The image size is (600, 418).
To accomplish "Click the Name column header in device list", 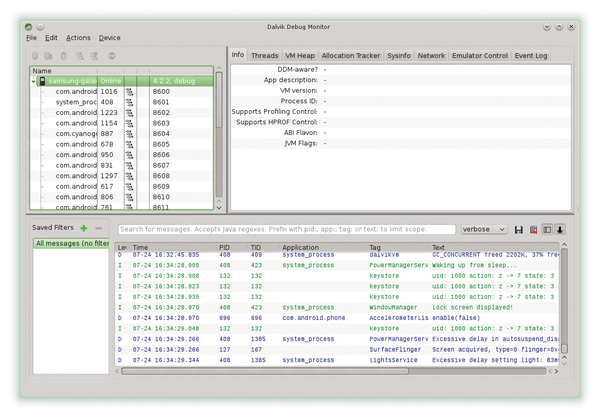I will tap(63, 71).
